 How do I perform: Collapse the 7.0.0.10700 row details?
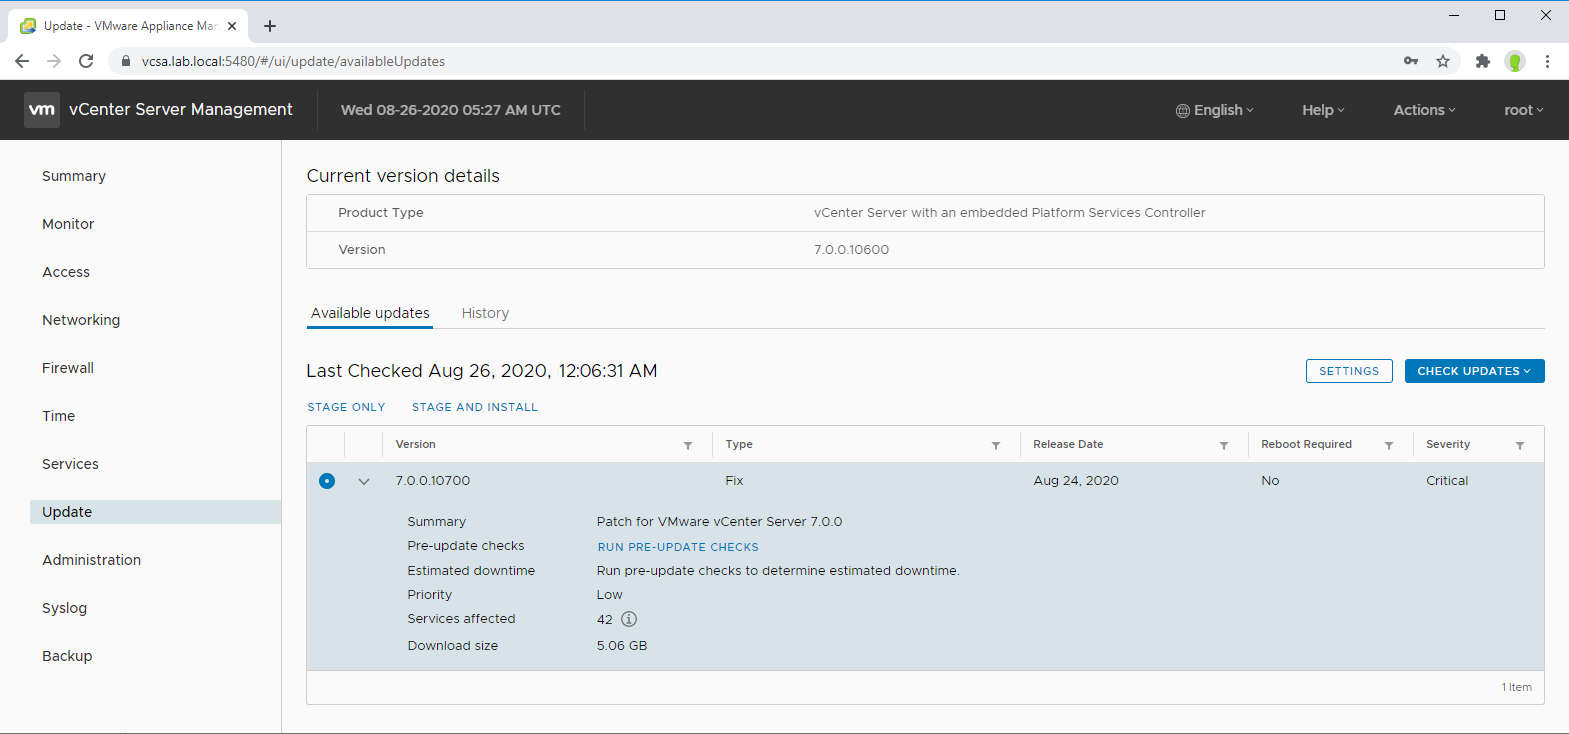[x=364, y=481]
